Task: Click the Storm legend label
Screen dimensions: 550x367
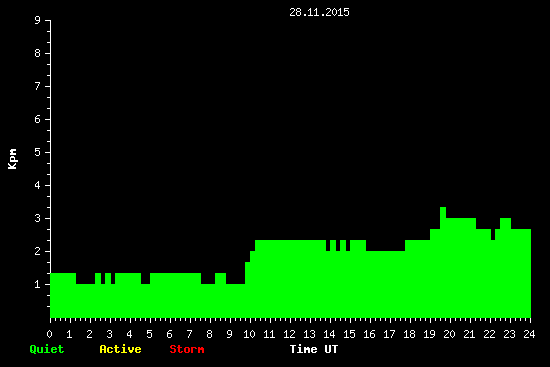Action: point(187,349)
